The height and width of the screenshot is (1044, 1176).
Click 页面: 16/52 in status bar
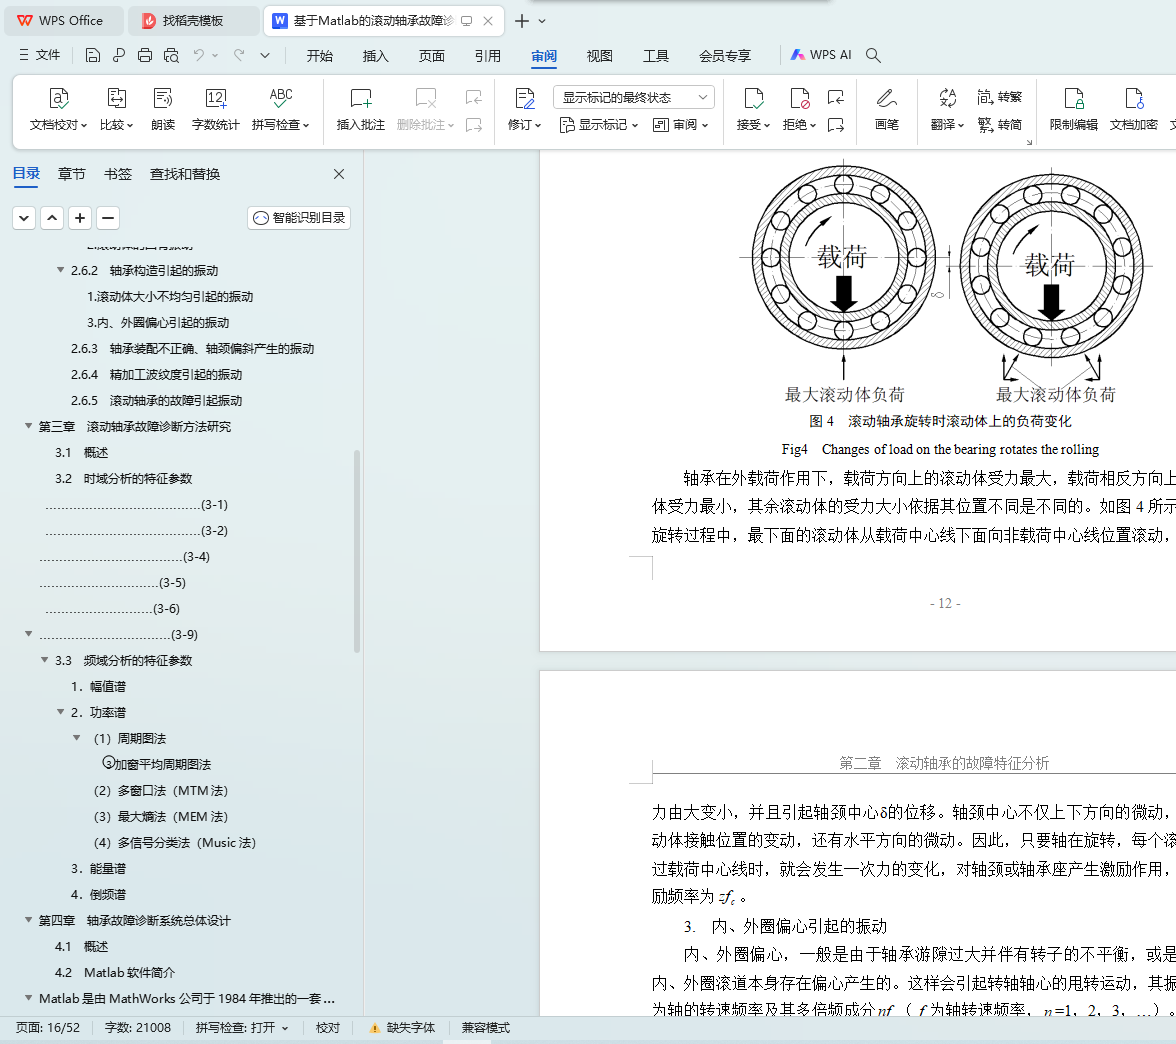(x=48, y=1028)
